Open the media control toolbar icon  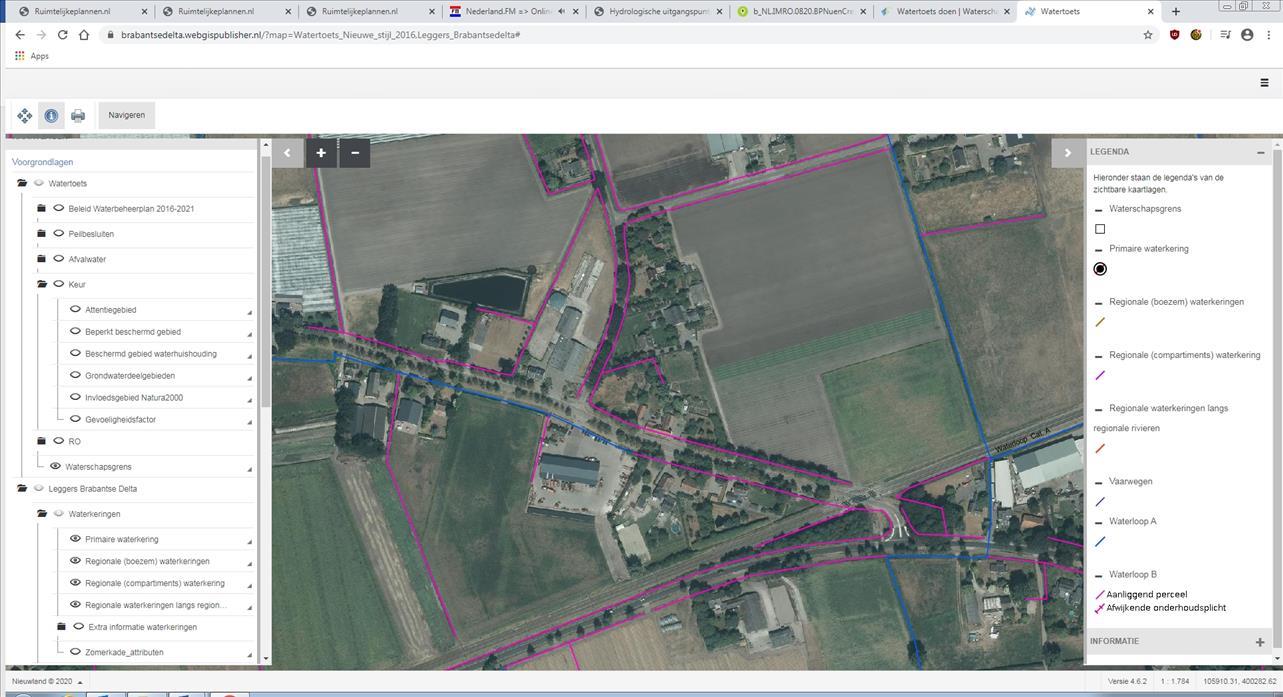point(1225,35)
